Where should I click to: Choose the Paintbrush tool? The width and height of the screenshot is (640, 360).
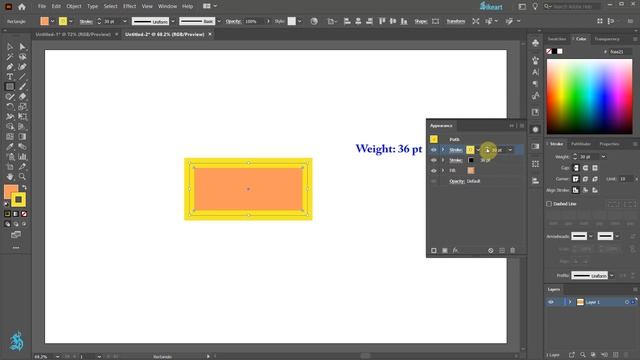22,87
